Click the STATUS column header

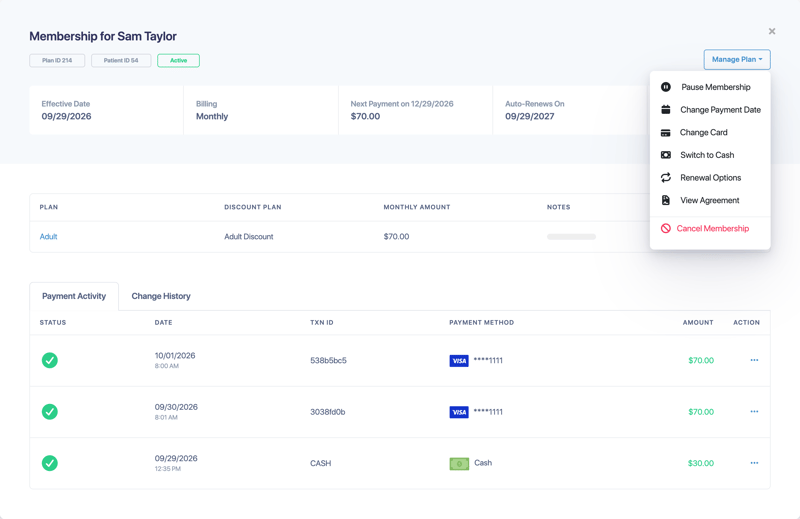(53, 323)
